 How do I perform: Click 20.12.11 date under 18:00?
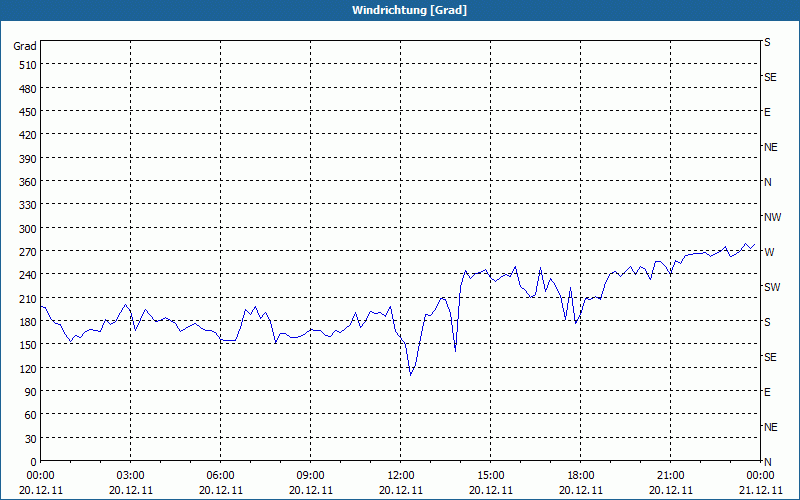[581, 490]
